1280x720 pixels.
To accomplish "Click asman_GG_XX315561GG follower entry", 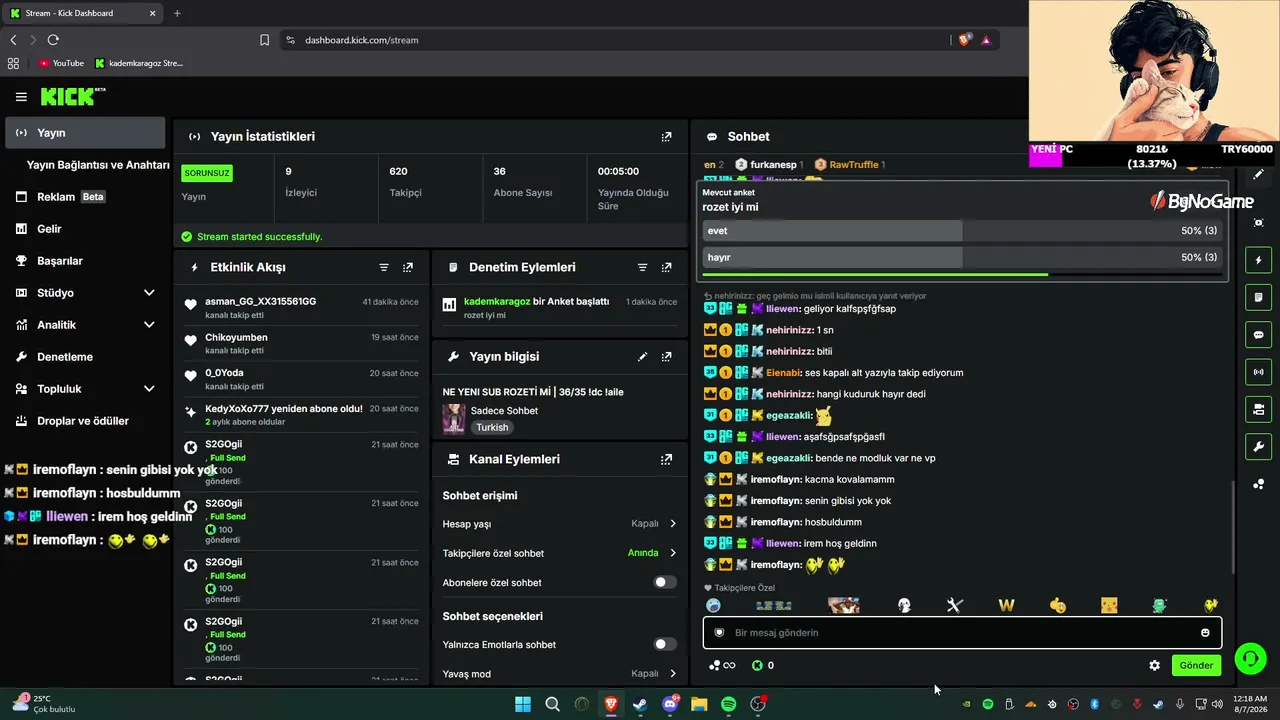I will point(301,307).
